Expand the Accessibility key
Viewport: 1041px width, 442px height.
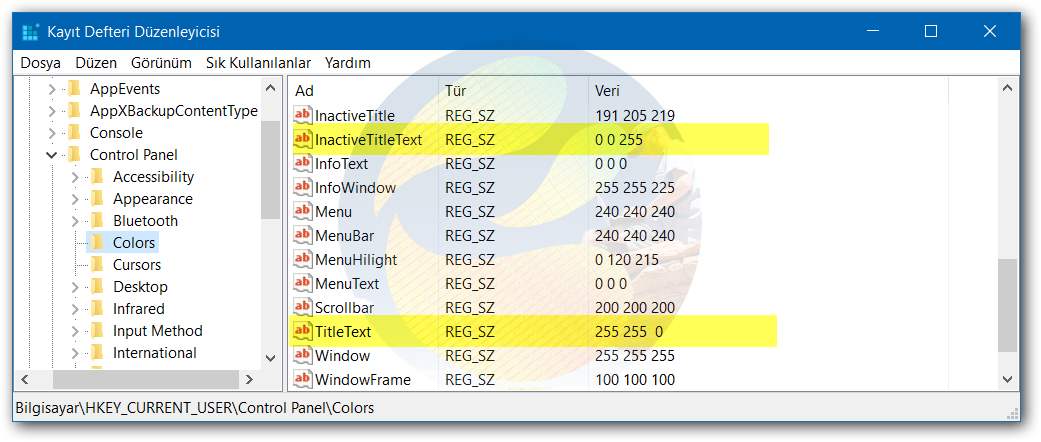75,177
